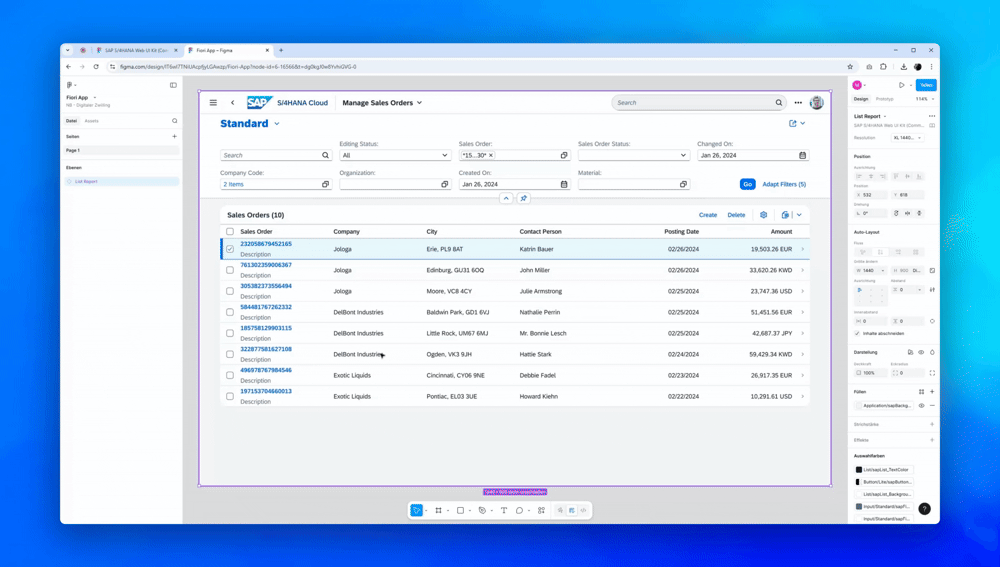This screenshot has width=1000, height=567.
Task: Check the row 305382373556494 checkbox
Action: [230, 291]
